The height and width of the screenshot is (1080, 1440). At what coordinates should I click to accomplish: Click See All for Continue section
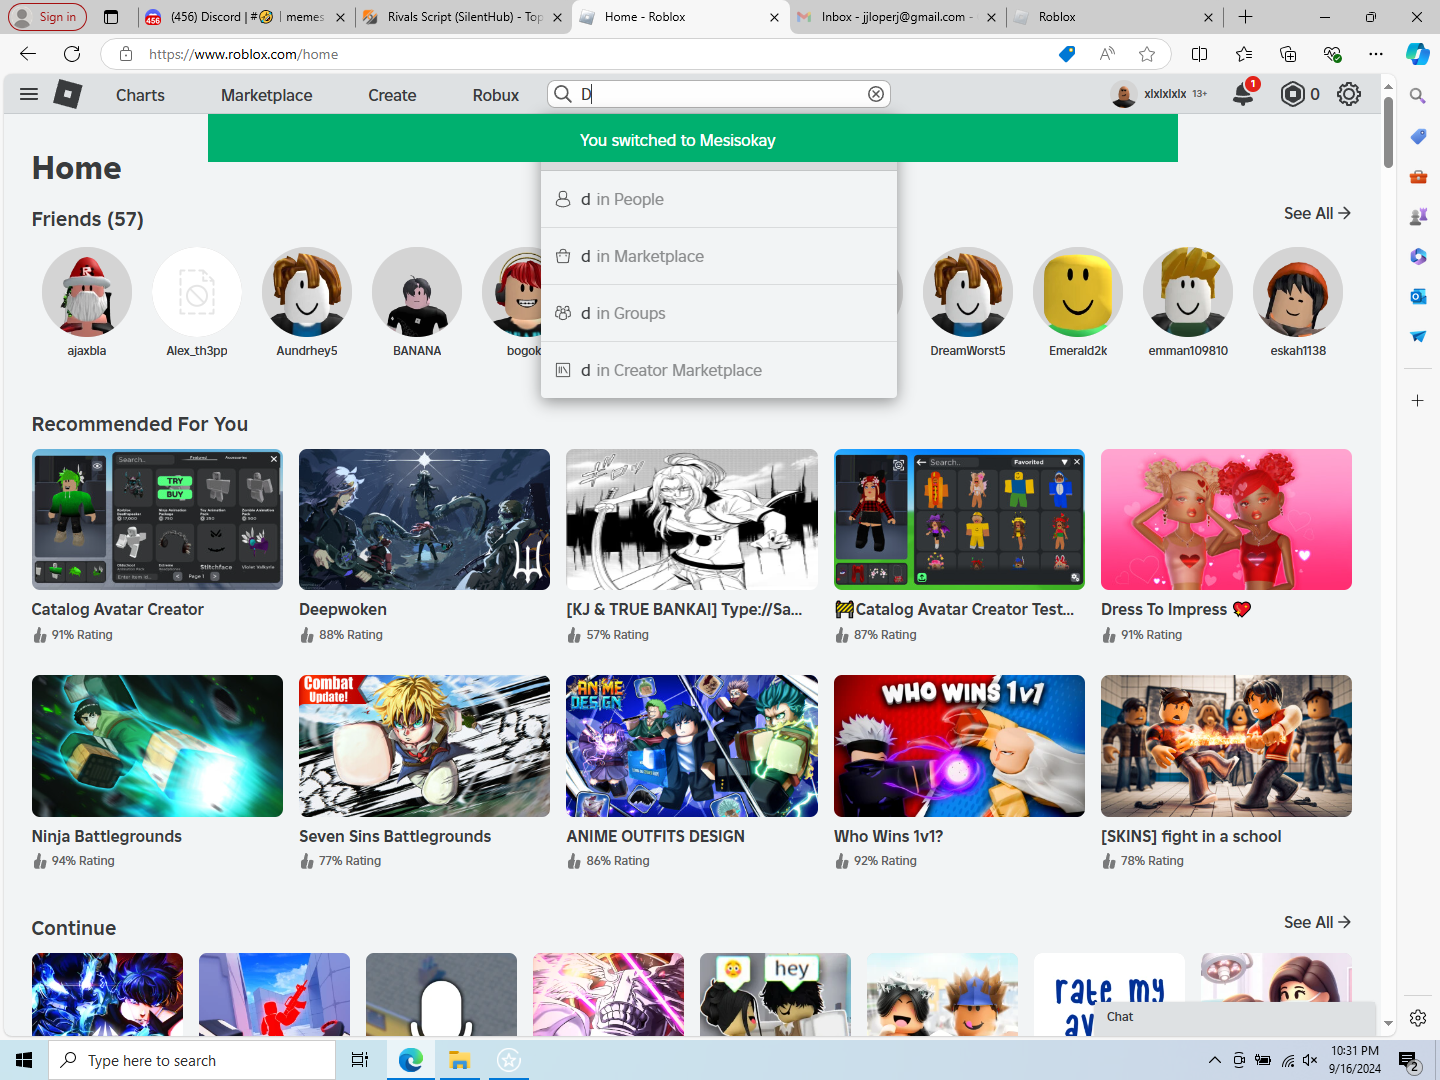(x=1317, y=922)
